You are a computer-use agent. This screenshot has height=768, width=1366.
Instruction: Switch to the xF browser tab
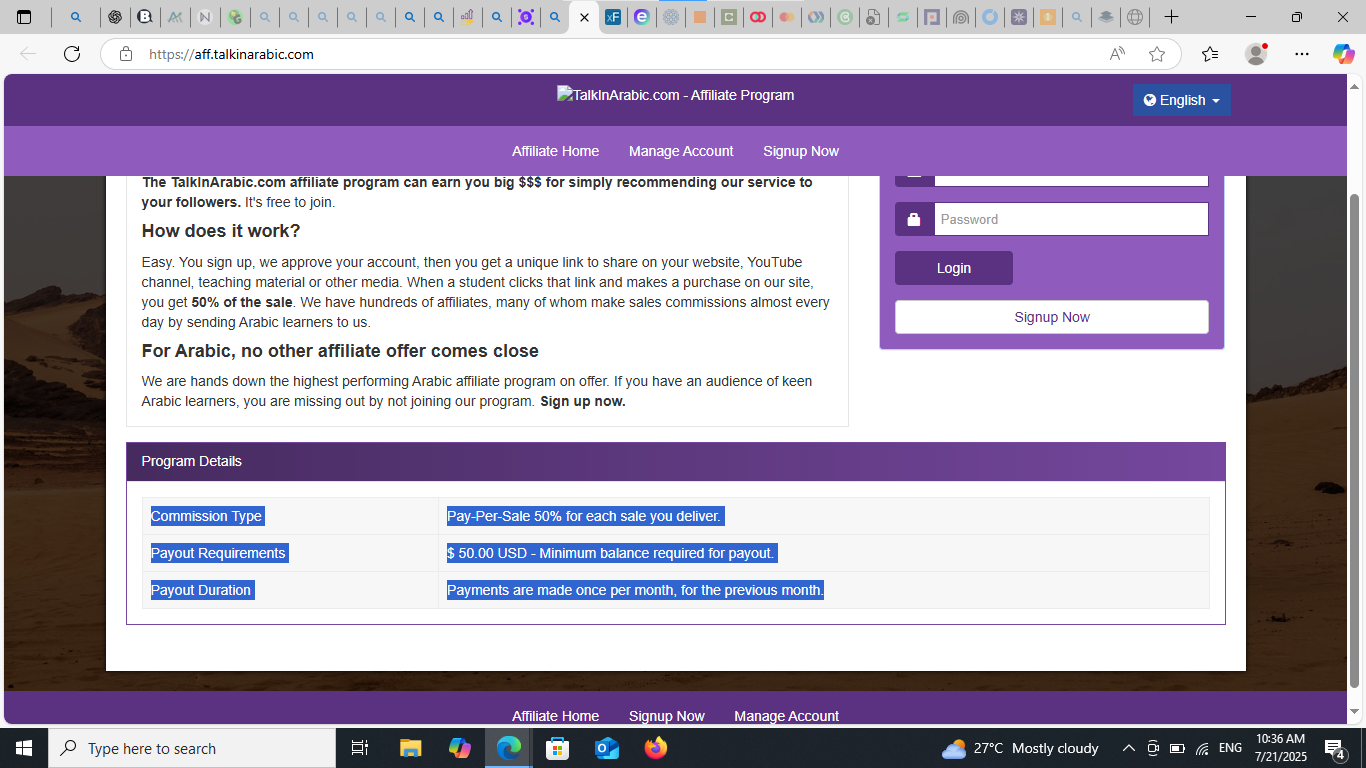coord(613,17)
